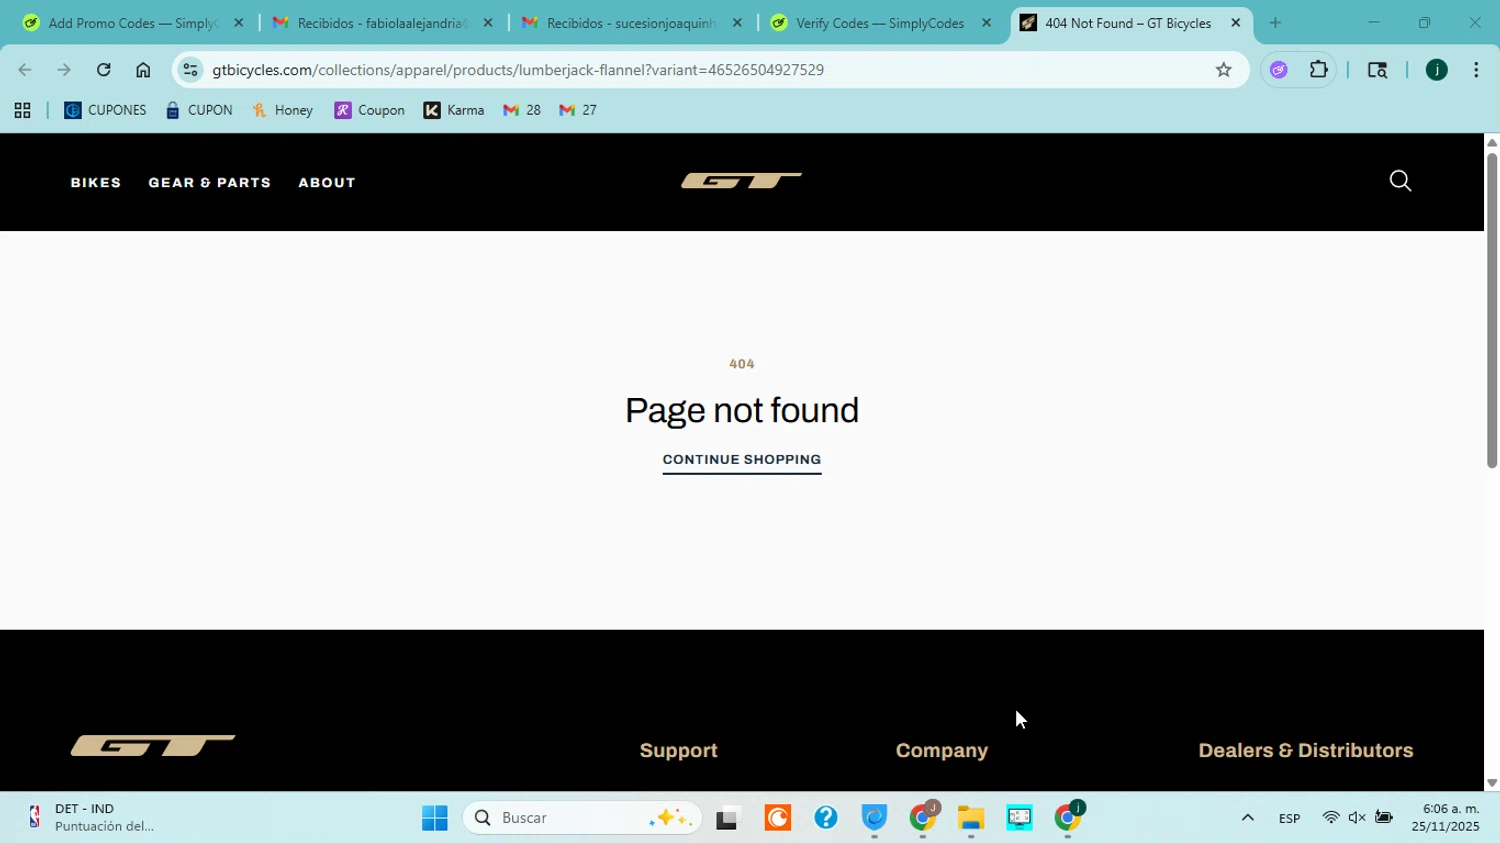Click the Support footer heading

pos(679,751)
